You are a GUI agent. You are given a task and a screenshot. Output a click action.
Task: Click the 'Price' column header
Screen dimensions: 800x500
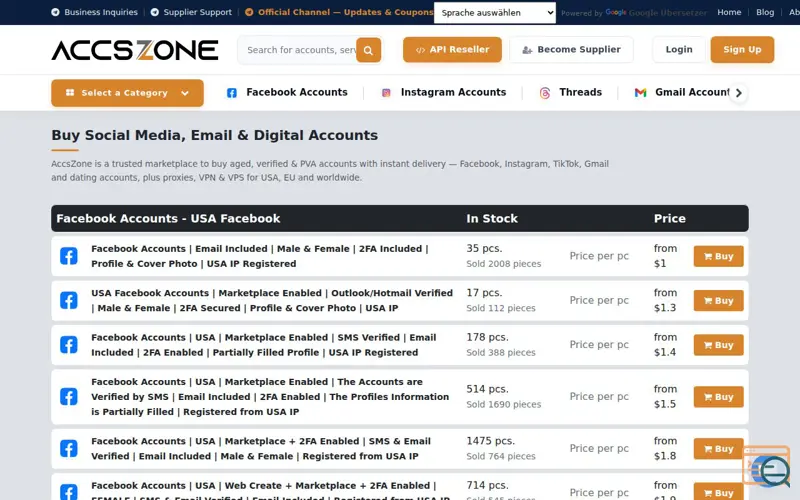click(669, 218)
